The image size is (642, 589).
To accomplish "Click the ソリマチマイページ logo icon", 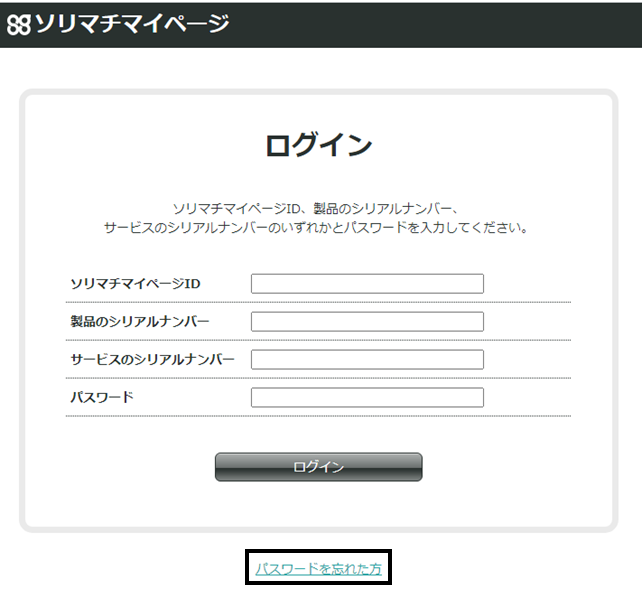I will [x=19, y=25].
